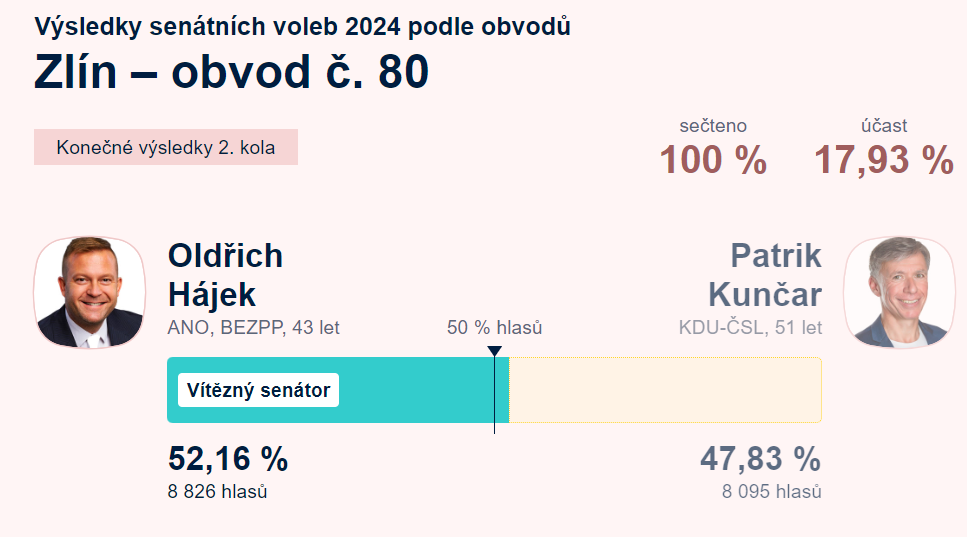Viewport: 967px width, 537px height.
Task: Select the Oldřich Hájek candidate name
Action: (225, 275)
